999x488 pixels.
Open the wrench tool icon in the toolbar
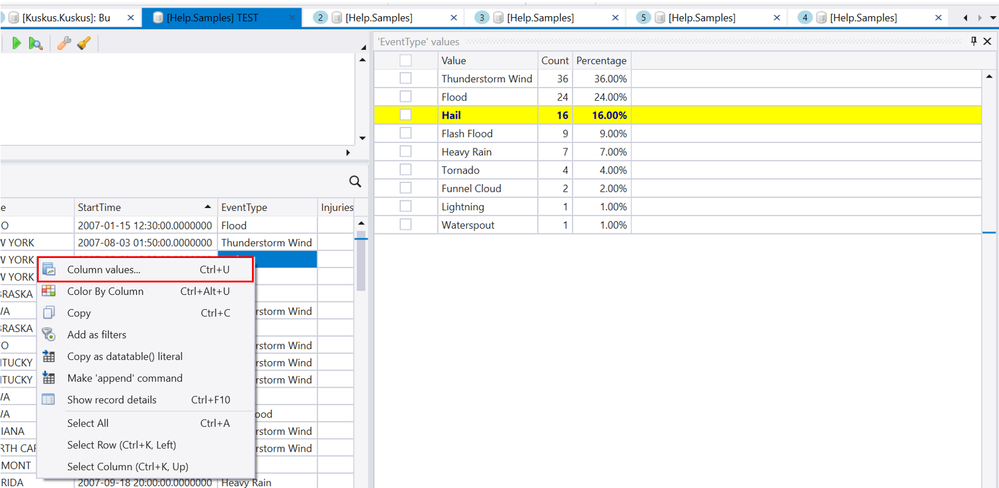click(63, 43)
